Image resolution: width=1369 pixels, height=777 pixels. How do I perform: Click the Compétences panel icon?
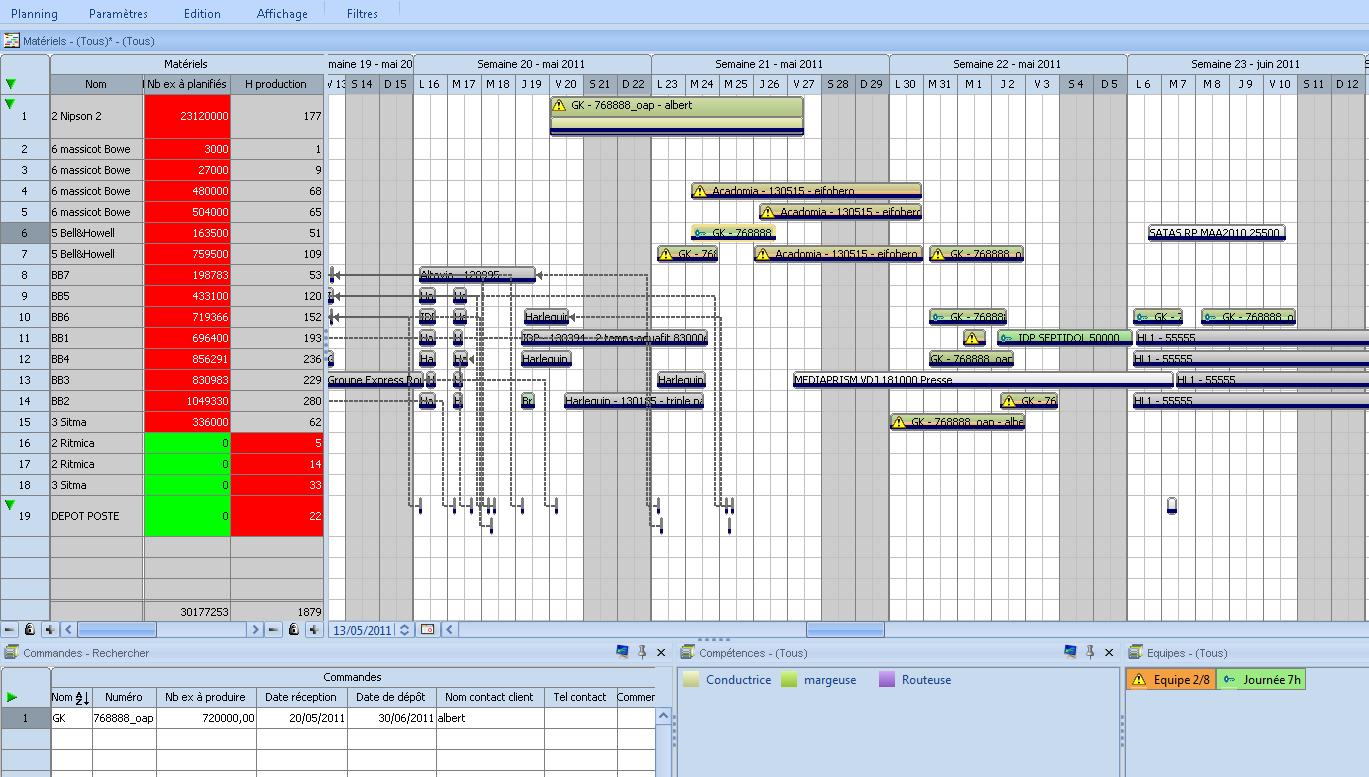point(687,653)
